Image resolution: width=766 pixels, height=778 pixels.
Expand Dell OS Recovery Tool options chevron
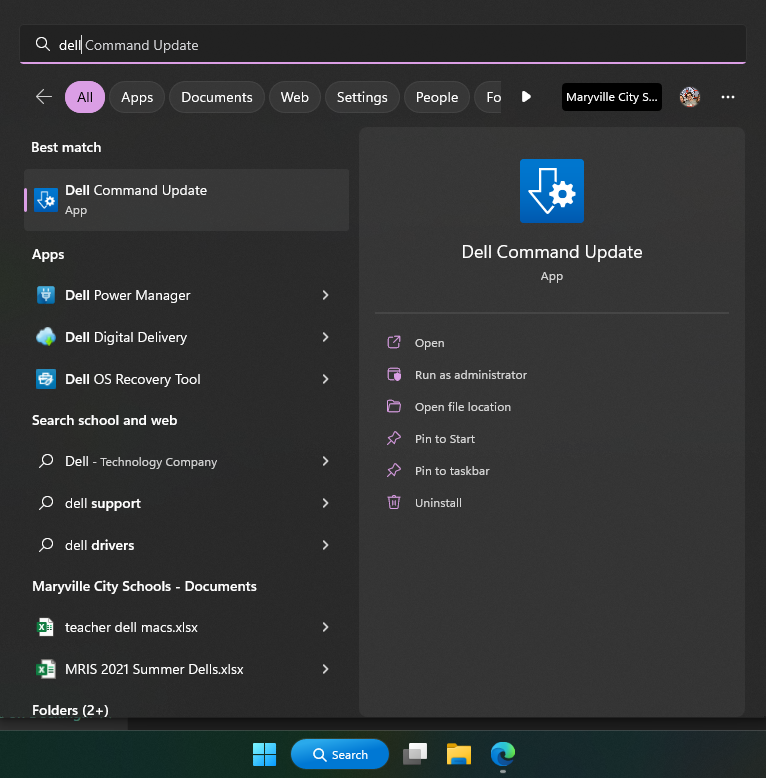click(x=325, y=379)
